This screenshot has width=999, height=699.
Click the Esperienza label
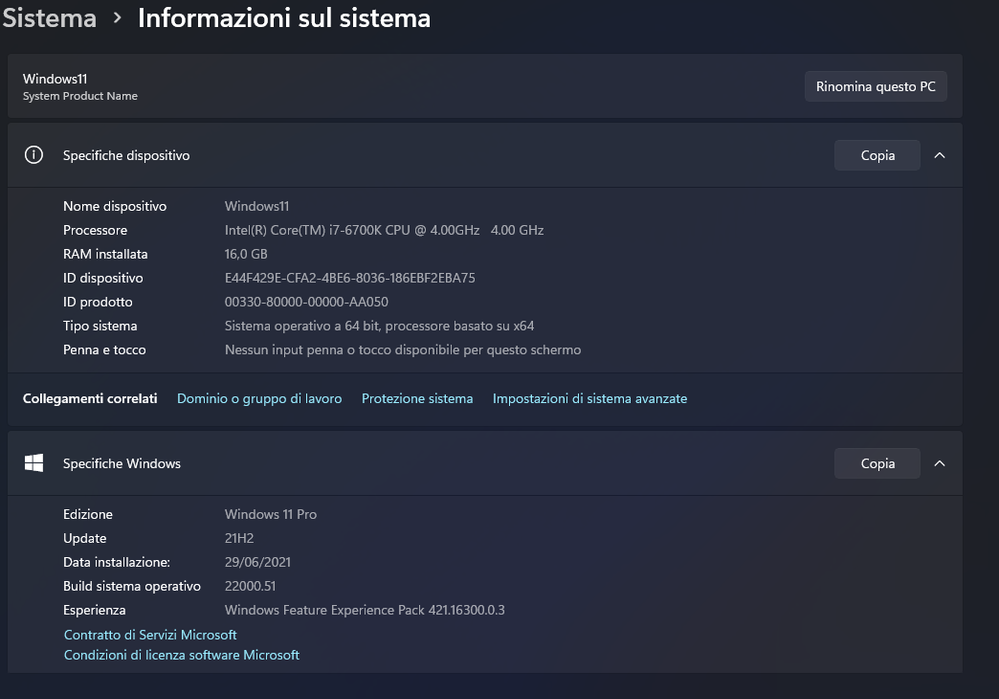tap(94, 610)
